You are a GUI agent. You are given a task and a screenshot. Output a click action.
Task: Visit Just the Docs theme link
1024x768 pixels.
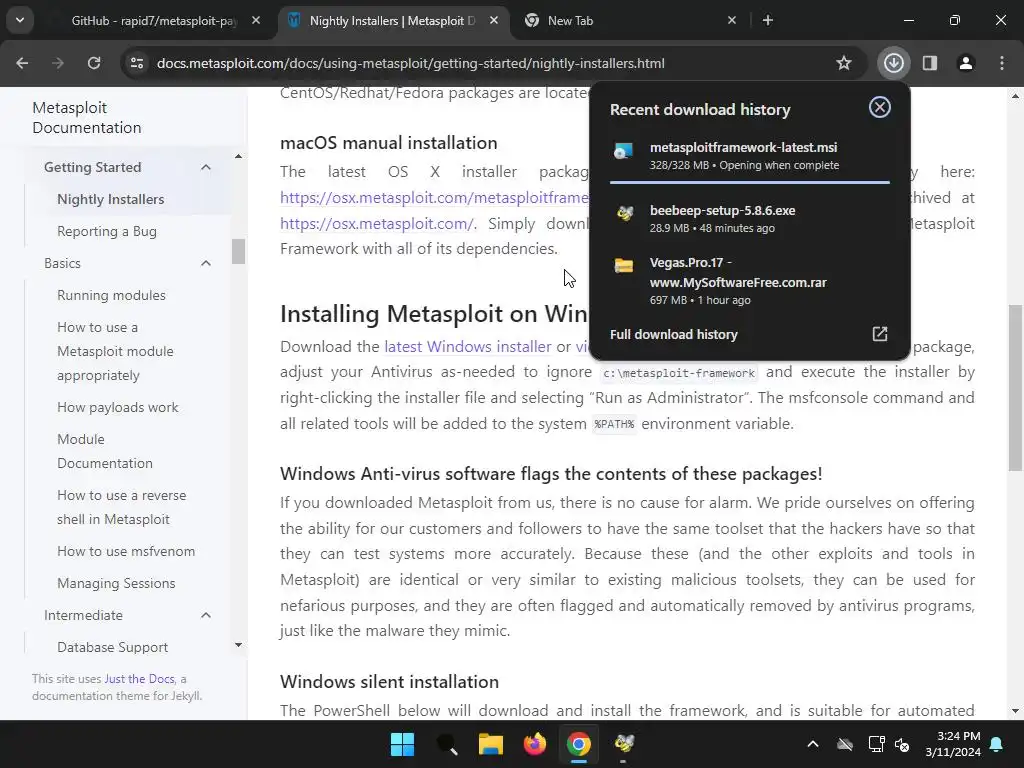[139, 679]
